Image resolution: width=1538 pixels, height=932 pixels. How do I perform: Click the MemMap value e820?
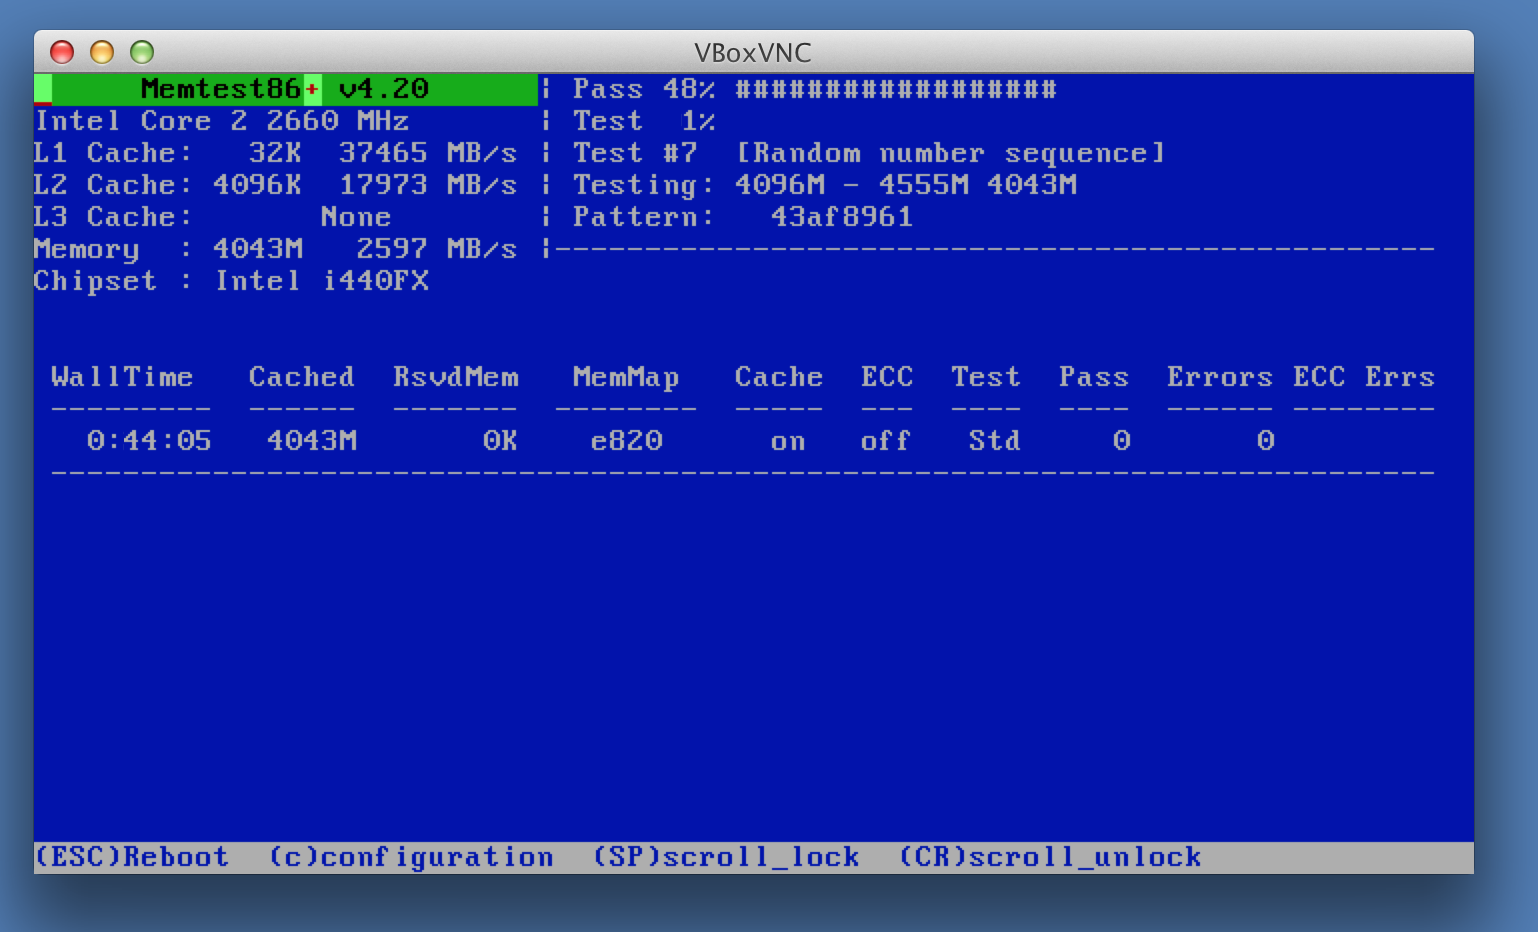coord(626,441)
